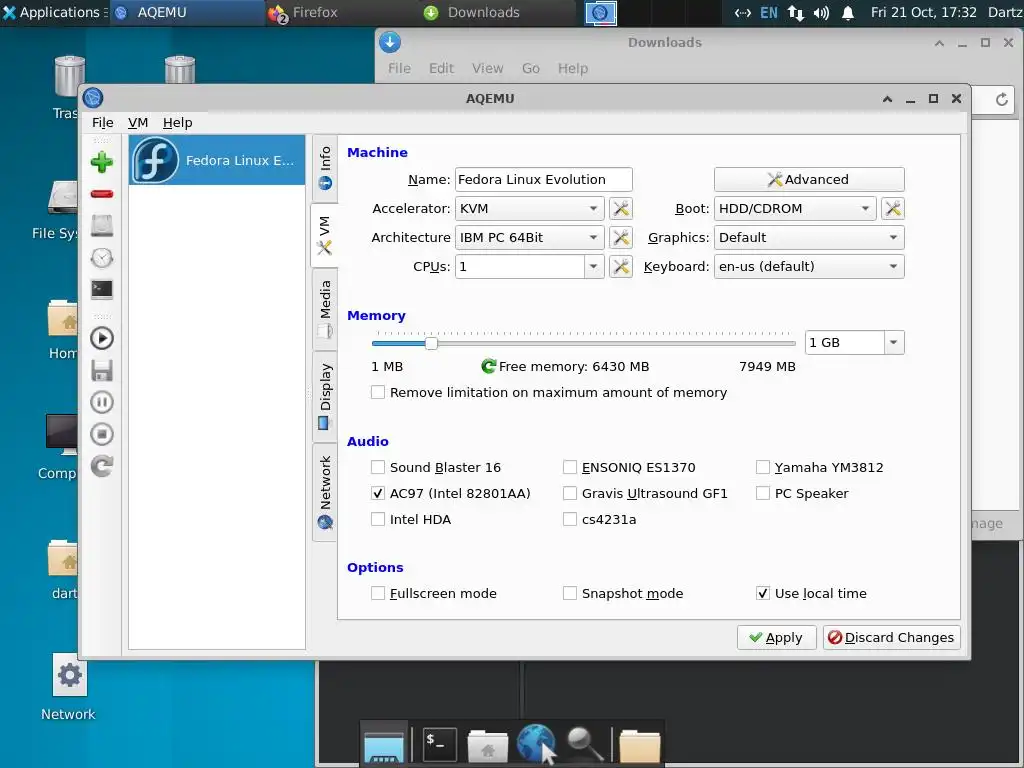Open the Network settings desktop icon
The image size is (1024, 768).
[69, 688]
